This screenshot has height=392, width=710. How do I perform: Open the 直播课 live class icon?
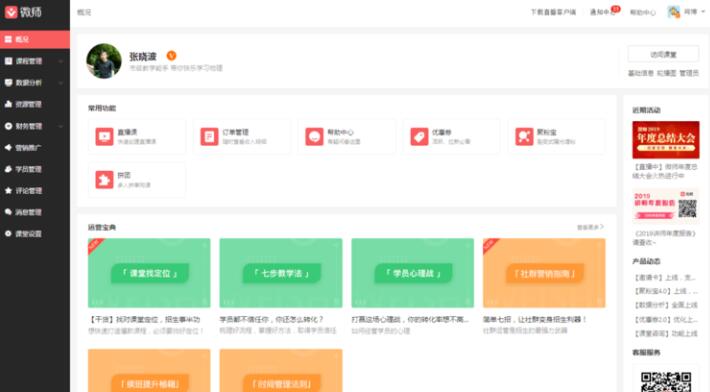pyautogui.click(x=104, y=137)
